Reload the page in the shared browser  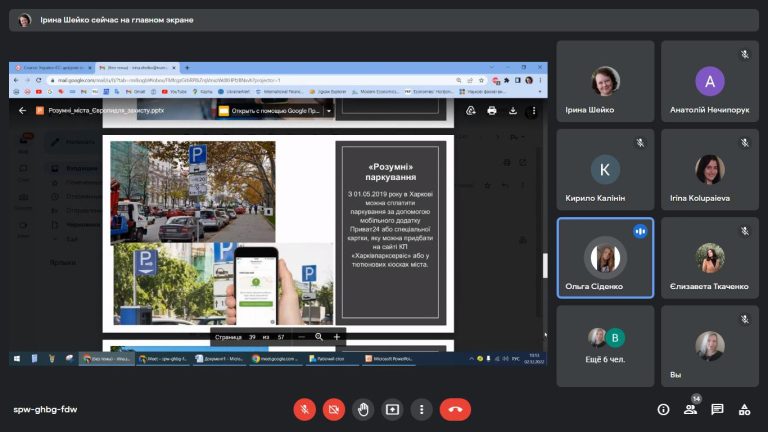(38, 80)
